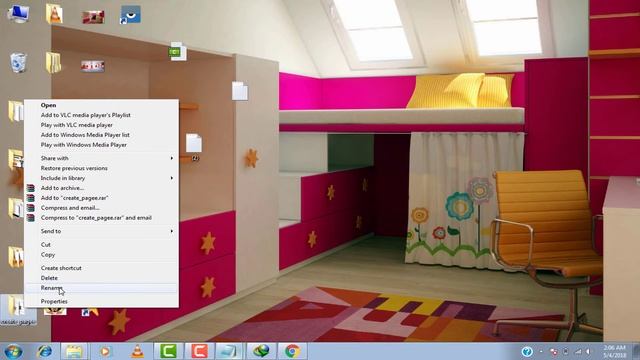Choose Cut in the context menu
This screenshot has width=640, height=360.
click(x=101, y=244)
